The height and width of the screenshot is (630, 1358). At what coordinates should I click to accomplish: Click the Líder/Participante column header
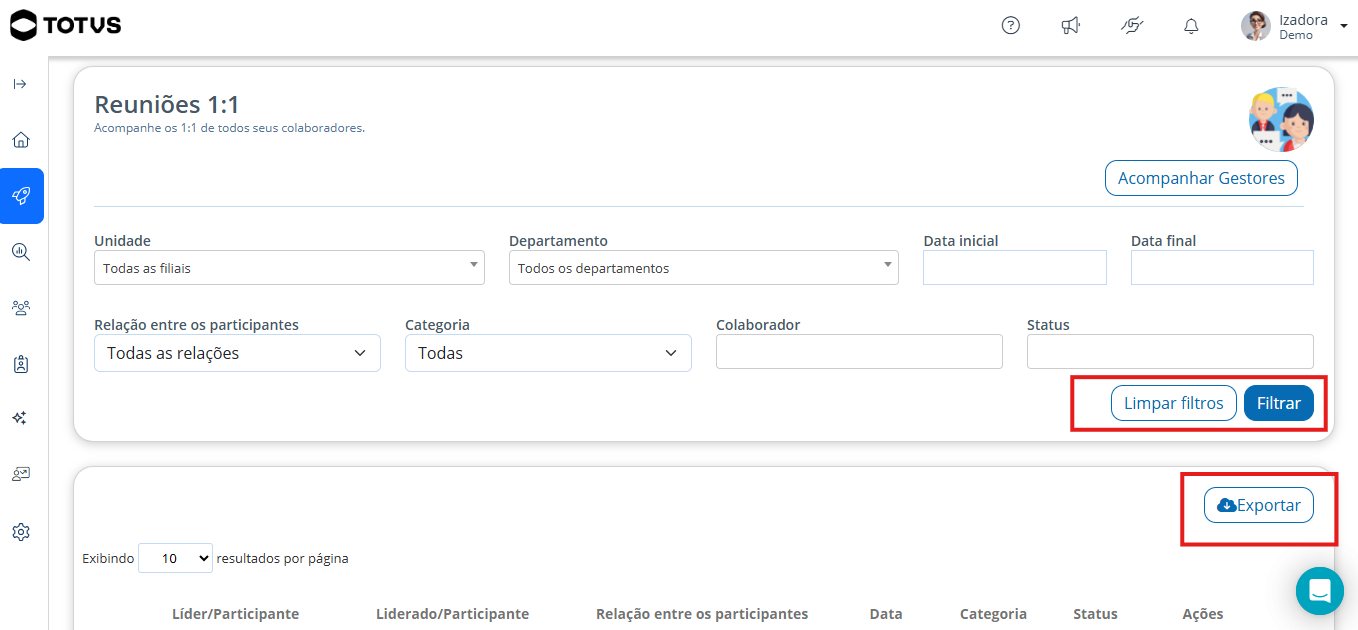point(235,614)
